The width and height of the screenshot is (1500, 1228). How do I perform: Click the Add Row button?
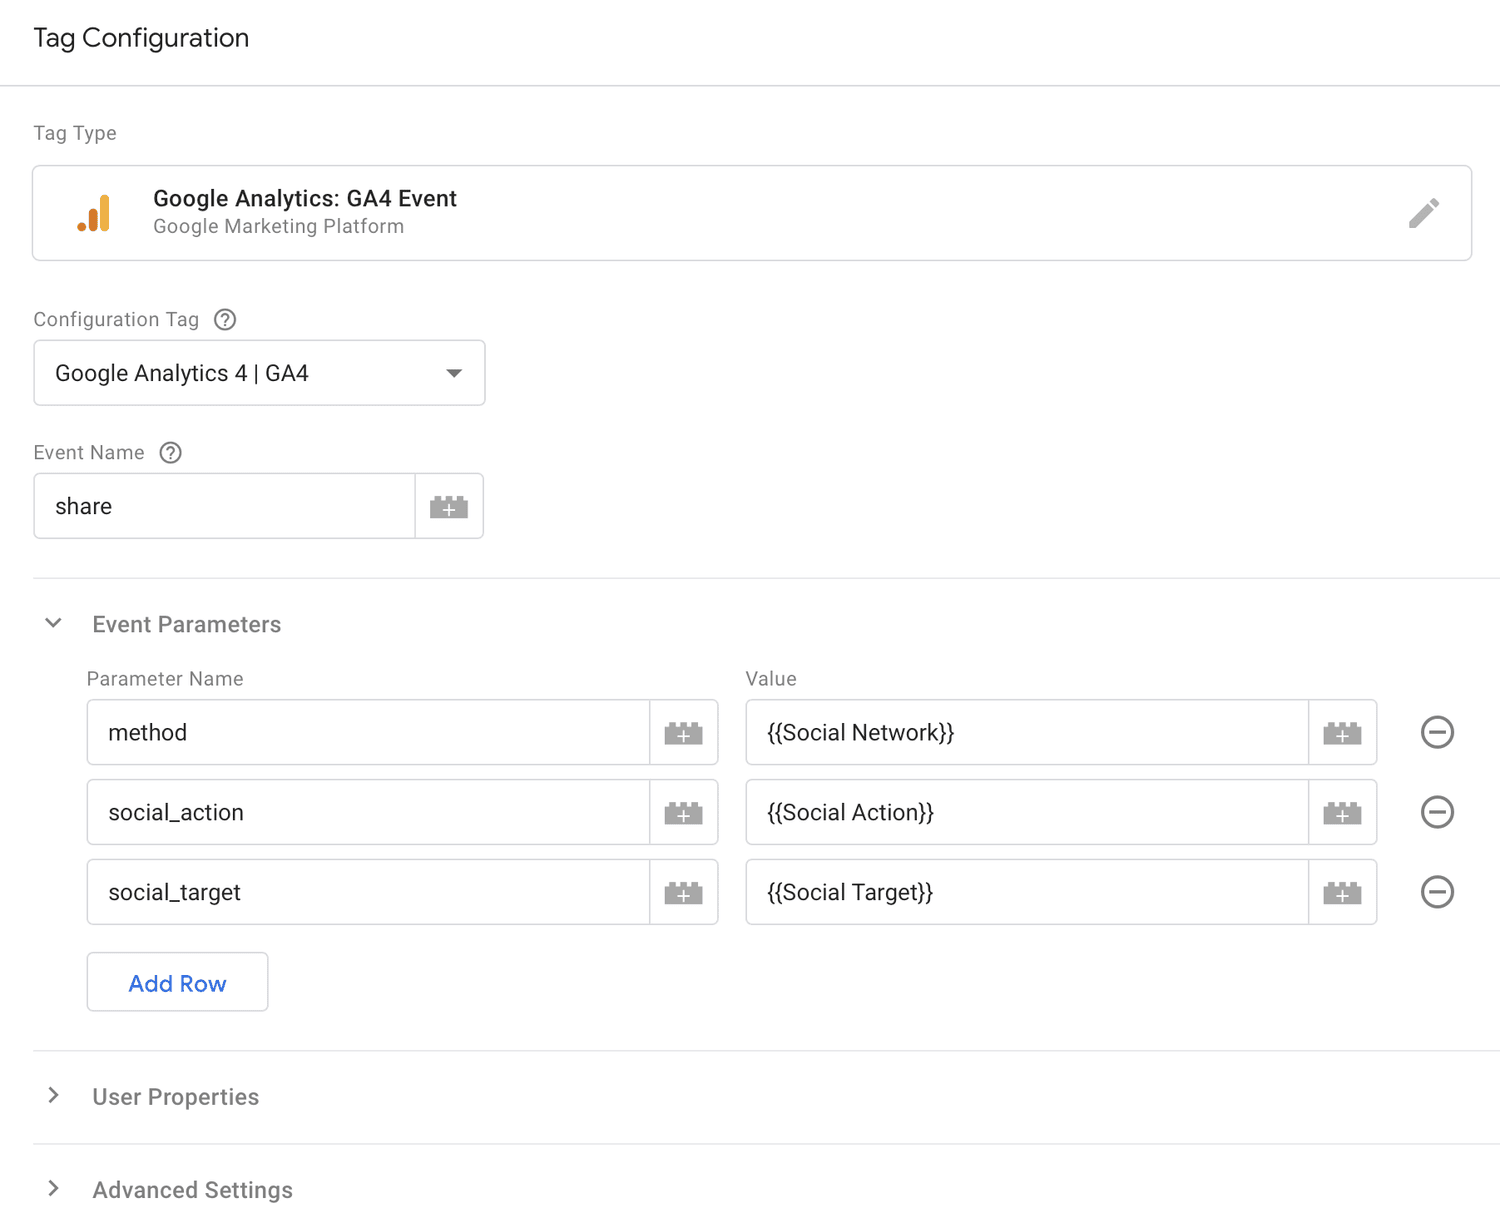(177, 982)
